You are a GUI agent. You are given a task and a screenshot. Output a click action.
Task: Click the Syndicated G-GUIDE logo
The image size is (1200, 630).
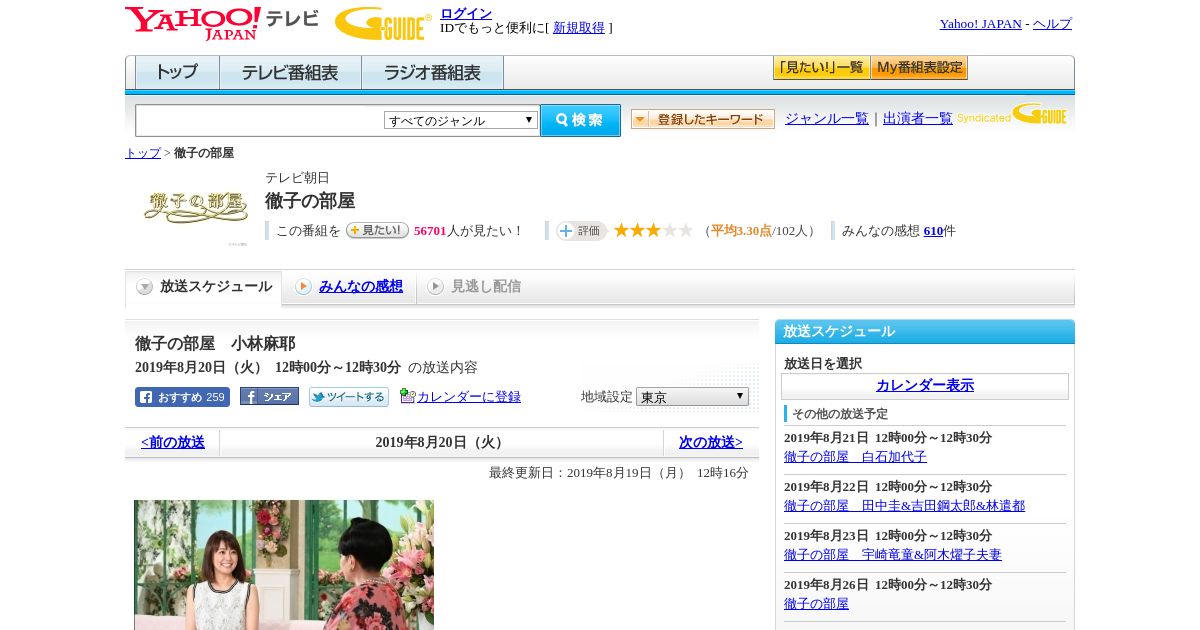1011,115
